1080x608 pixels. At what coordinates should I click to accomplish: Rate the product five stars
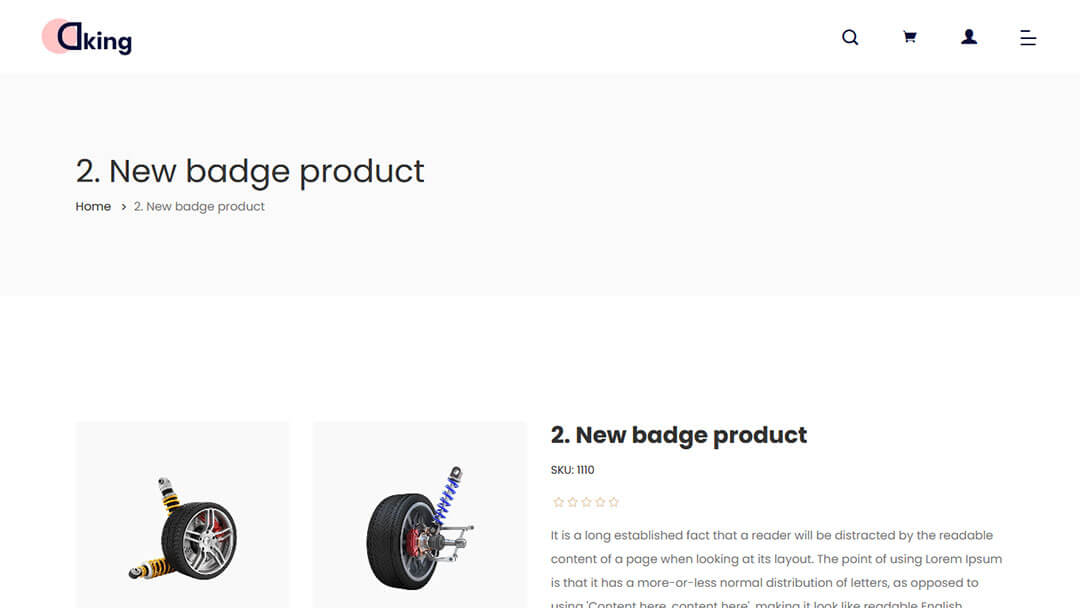pos(614,502)
